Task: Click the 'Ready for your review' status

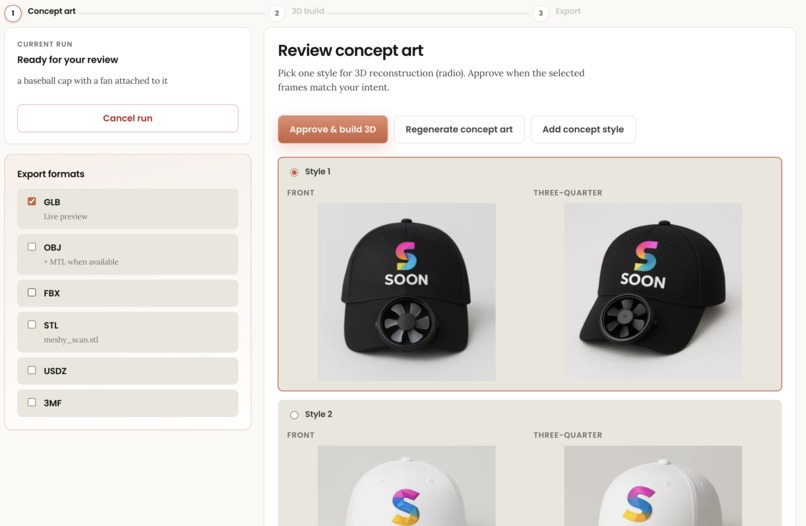Action: coord(68,60)
